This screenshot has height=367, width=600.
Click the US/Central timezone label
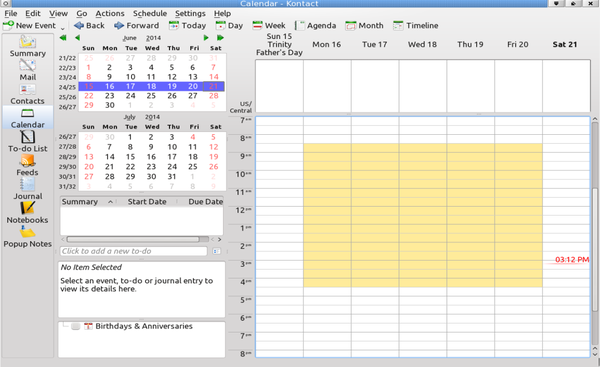click(241, 107)
